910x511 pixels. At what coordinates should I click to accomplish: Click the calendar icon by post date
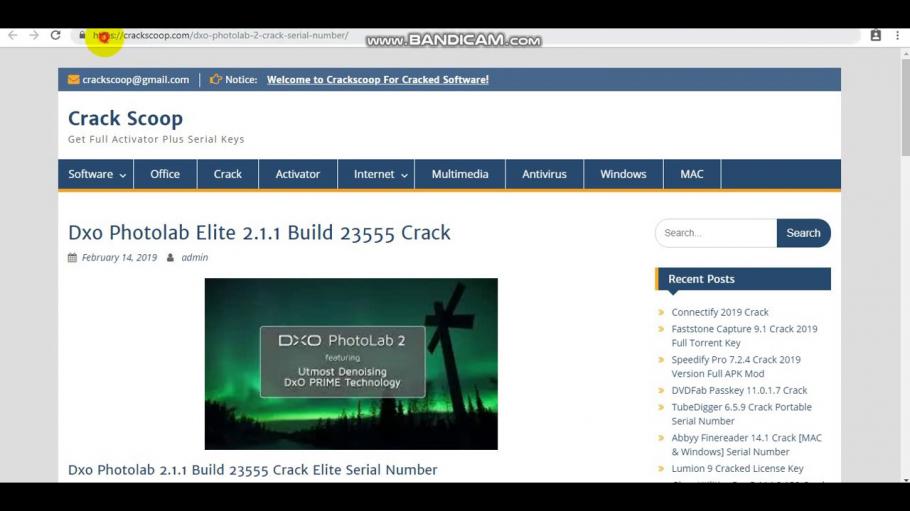pos(72,257)
